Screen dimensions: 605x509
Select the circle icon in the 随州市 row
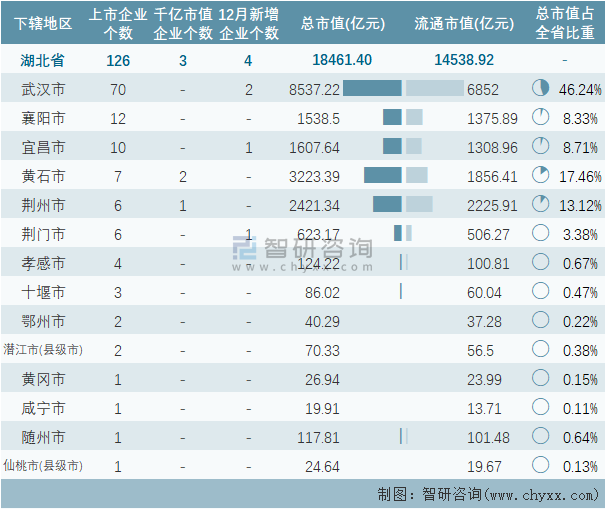(x=541, y=437)
